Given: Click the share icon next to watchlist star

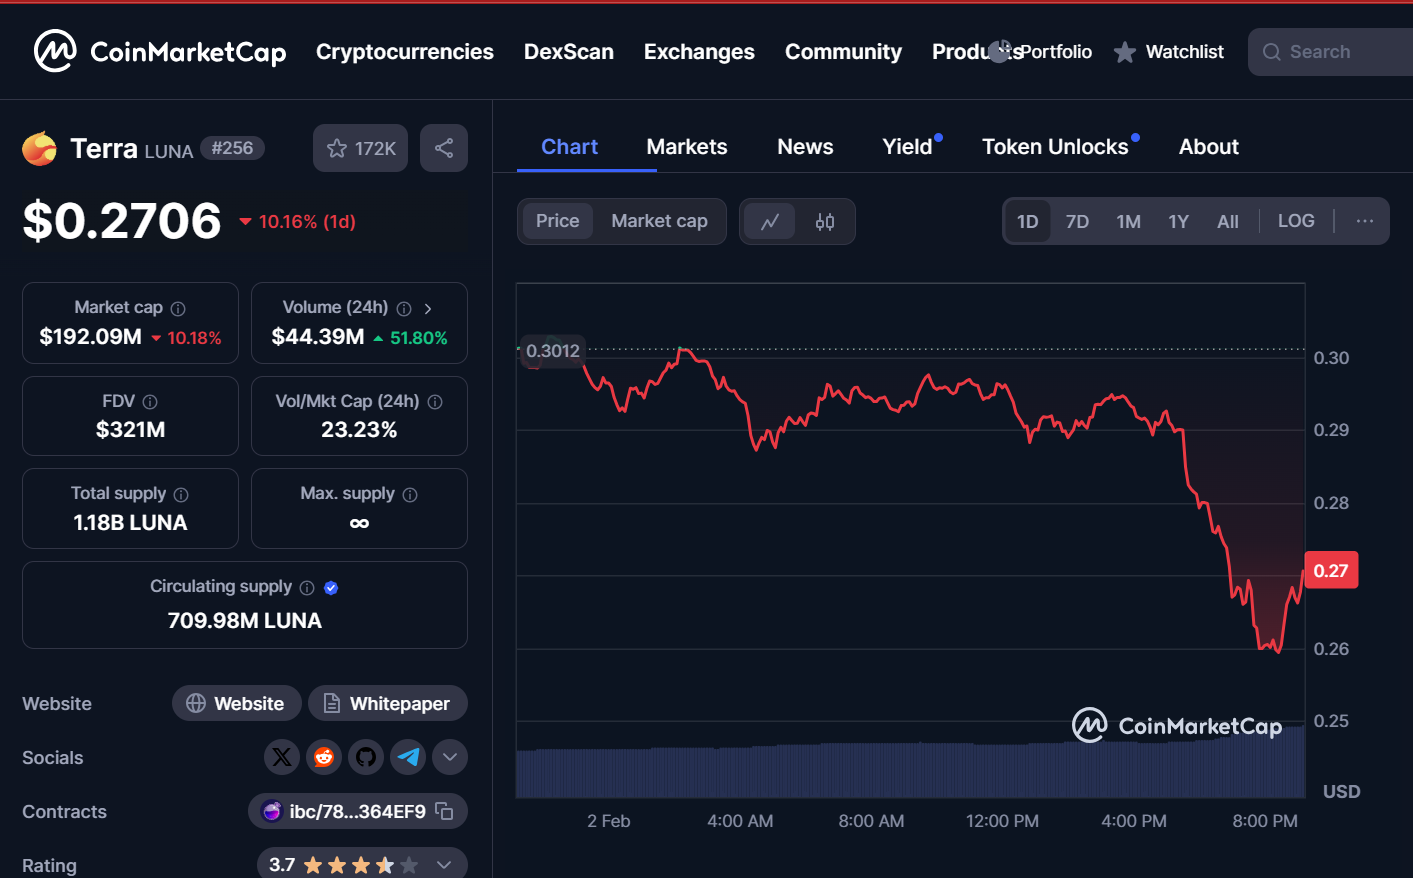Looking at the screenshot, I should pyautogui.click(x=444, y=148).
